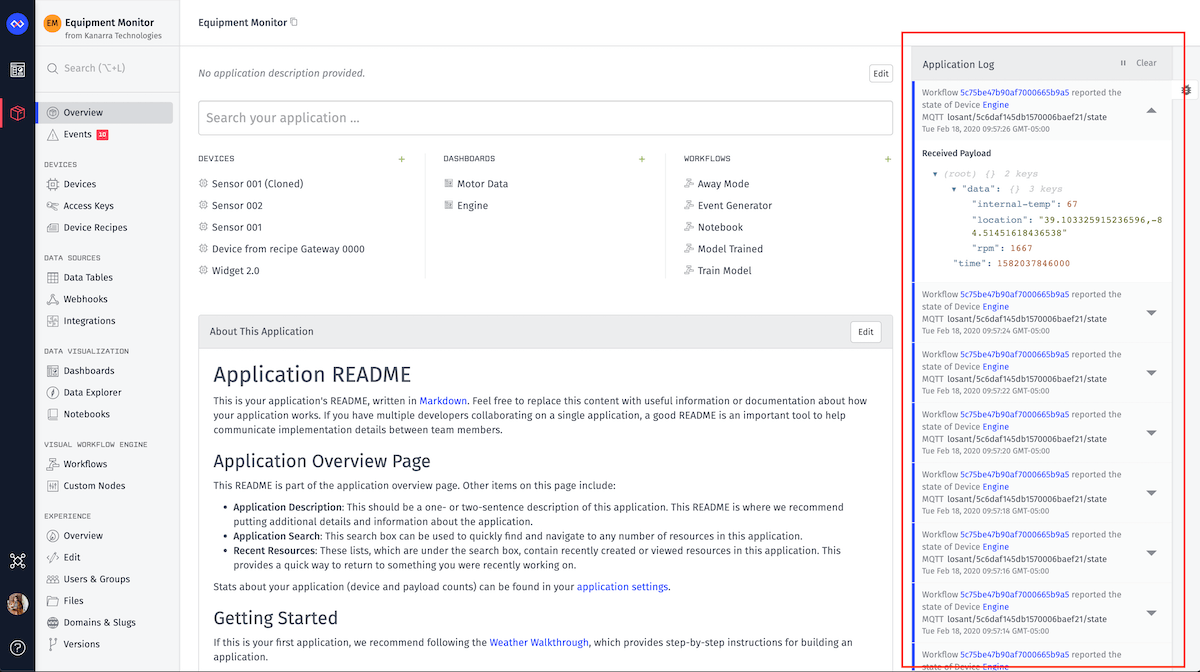The height and width of the screenshot is (672, 1200).
Task: Click the Custom Nodes icon in the sidebar
Action: click(x=53, y=486)
